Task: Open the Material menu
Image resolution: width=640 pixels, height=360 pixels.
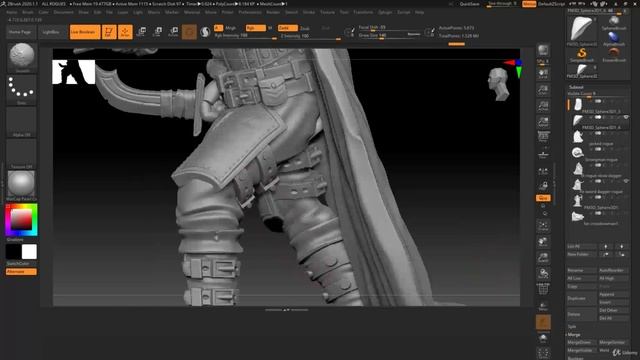Action: [x=192, y=12]
